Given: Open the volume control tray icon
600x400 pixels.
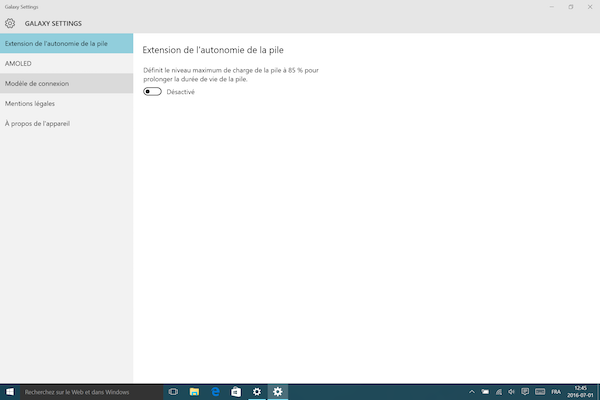Looking at the screenshot, I should pos(512,392).
